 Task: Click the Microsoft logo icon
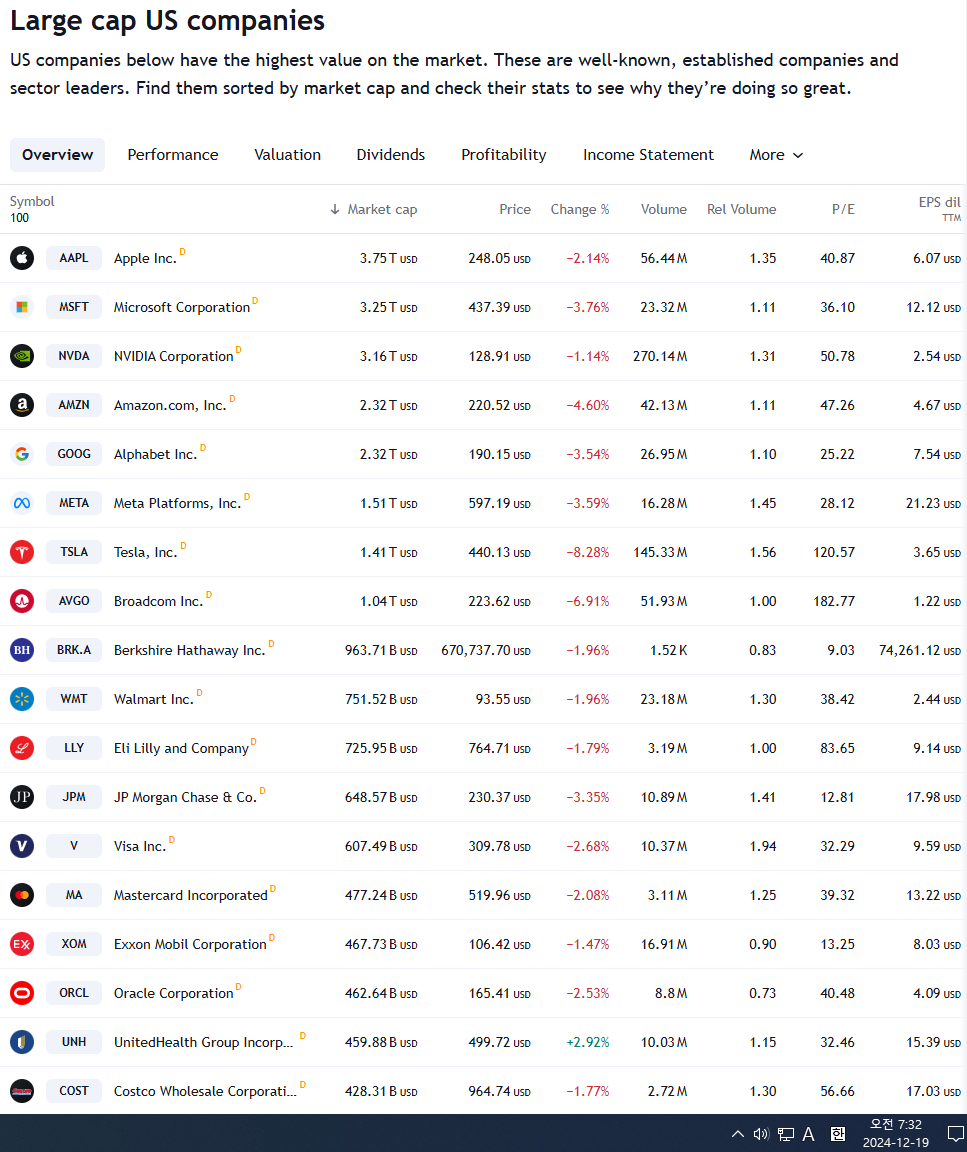point(22,307)
